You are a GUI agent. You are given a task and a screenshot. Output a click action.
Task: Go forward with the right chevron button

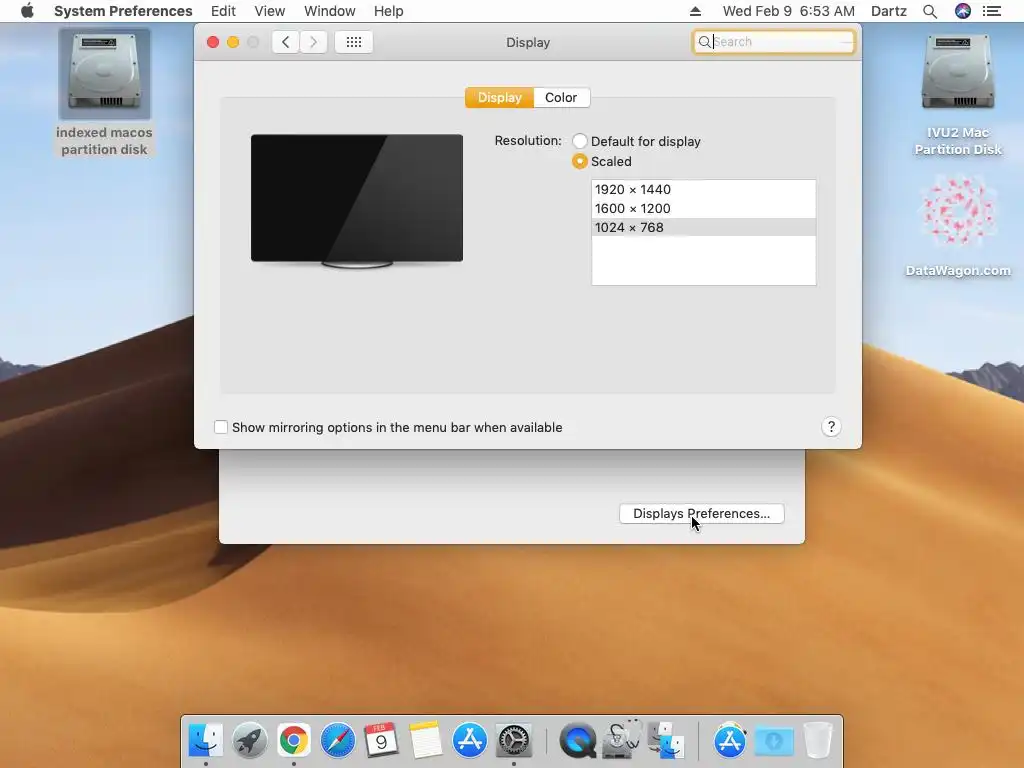point(313,42)
